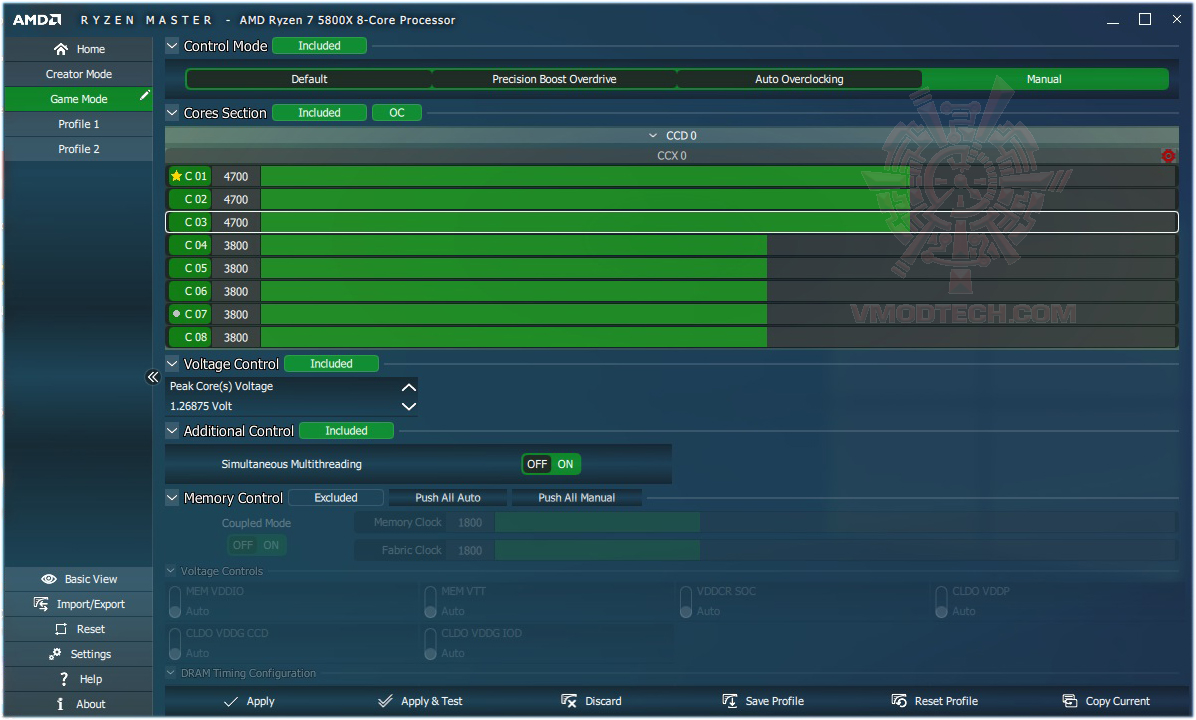
Task: Decrease Peak Core(s) Voltage with down arrow
Action: tap(409, 407)
